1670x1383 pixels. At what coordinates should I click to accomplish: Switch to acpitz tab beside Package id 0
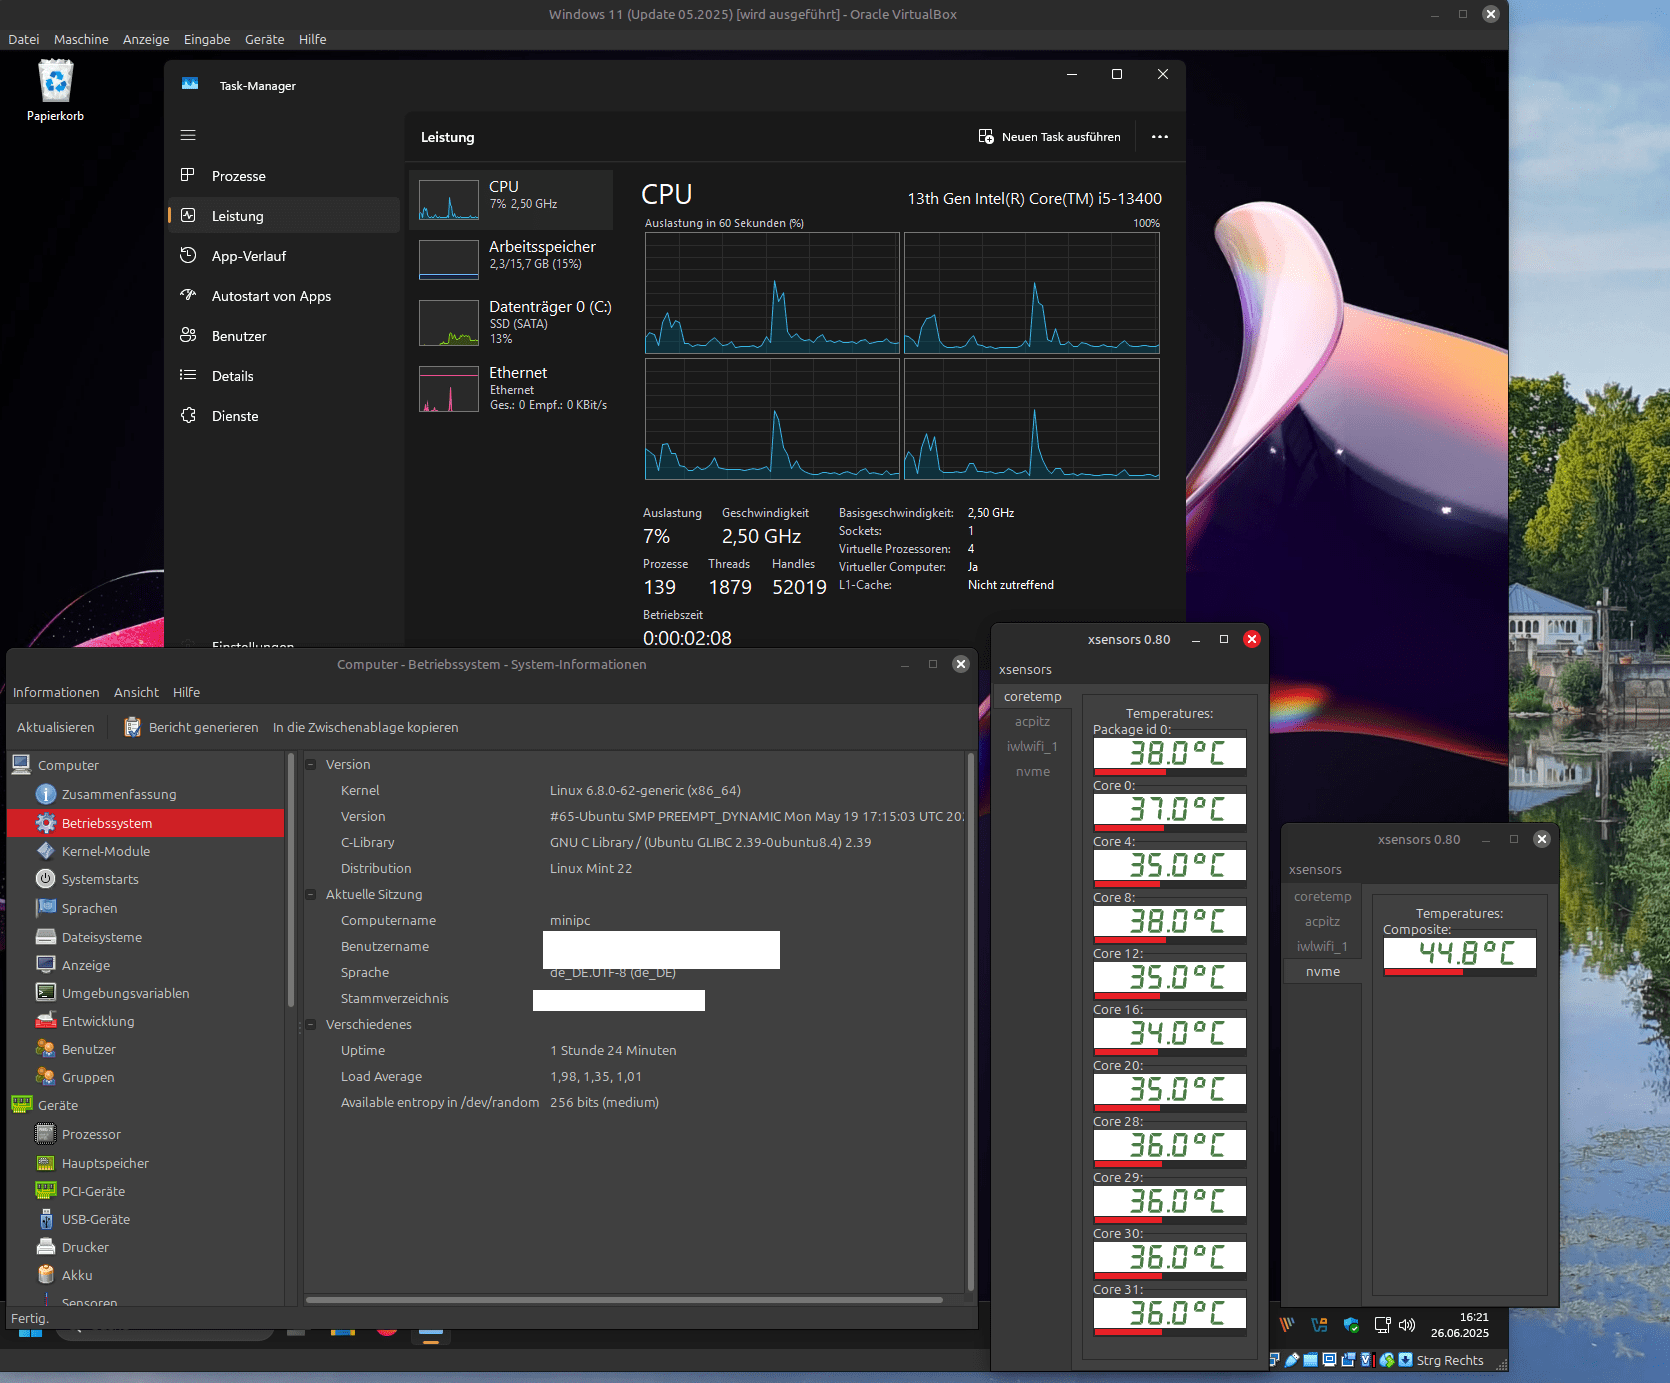[x=1033, y=722]
